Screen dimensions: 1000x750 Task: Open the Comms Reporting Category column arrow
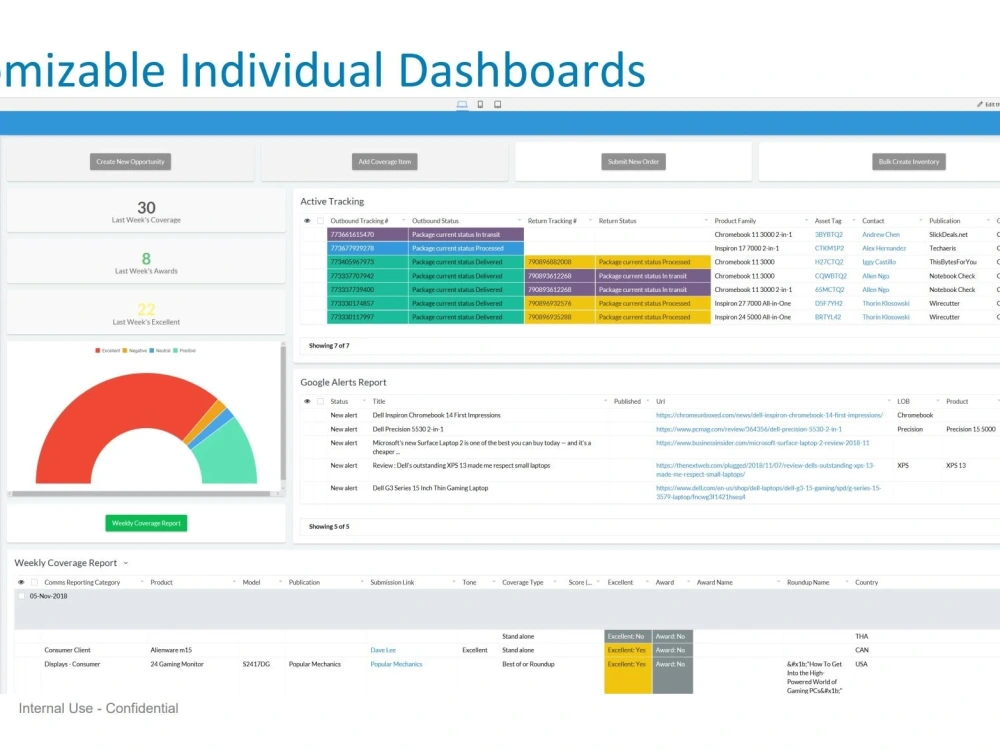[x=142, y=582]
